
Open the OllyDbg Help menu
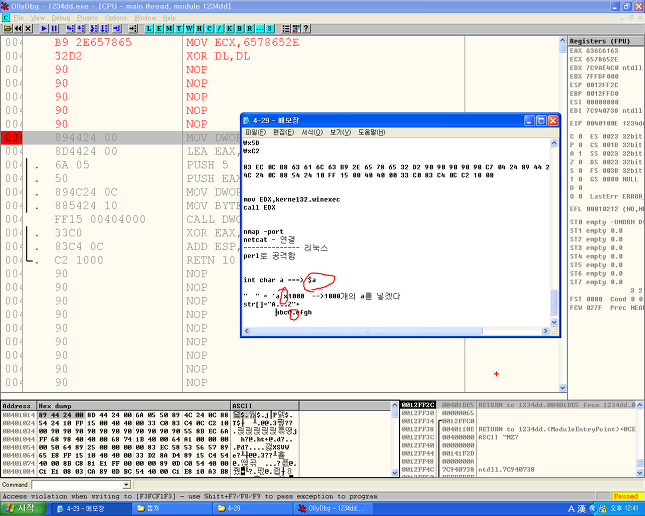(169, 18)
